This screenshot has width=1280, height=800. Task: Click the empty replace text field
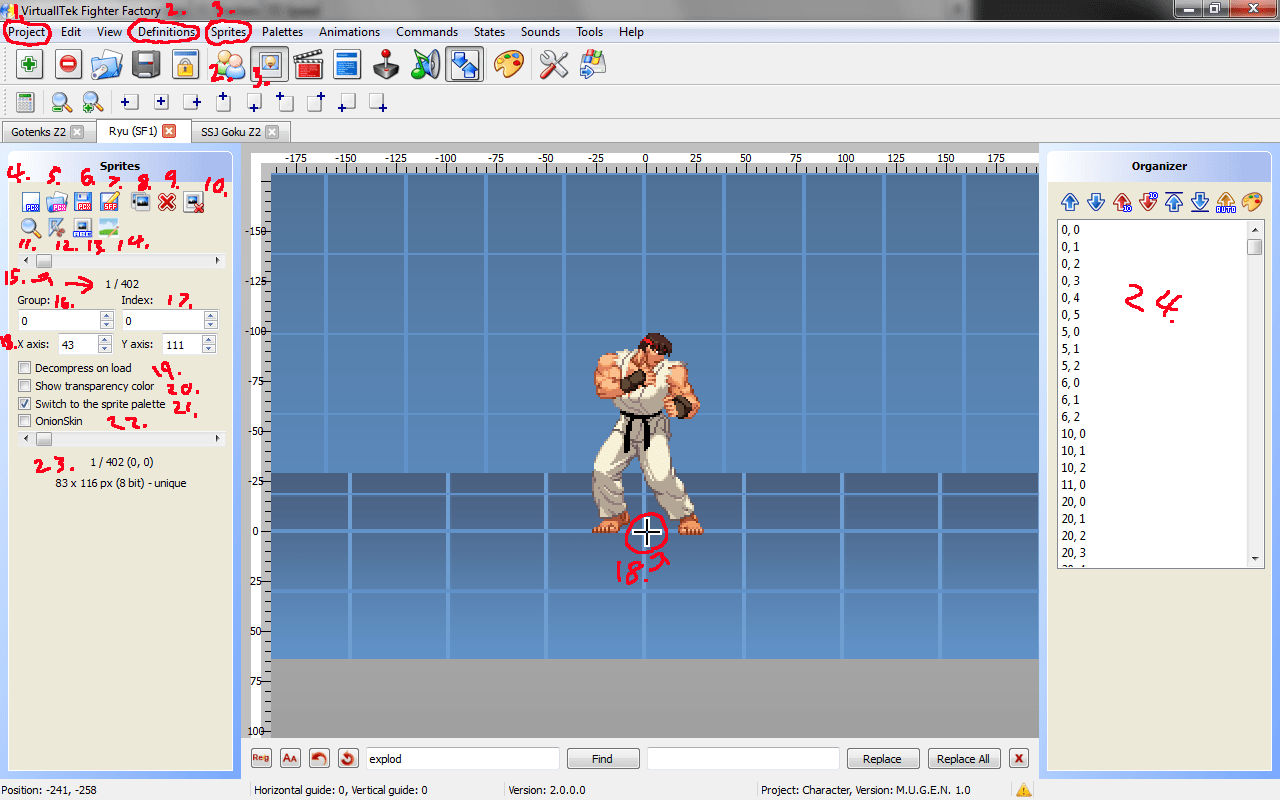click(743, 759)
